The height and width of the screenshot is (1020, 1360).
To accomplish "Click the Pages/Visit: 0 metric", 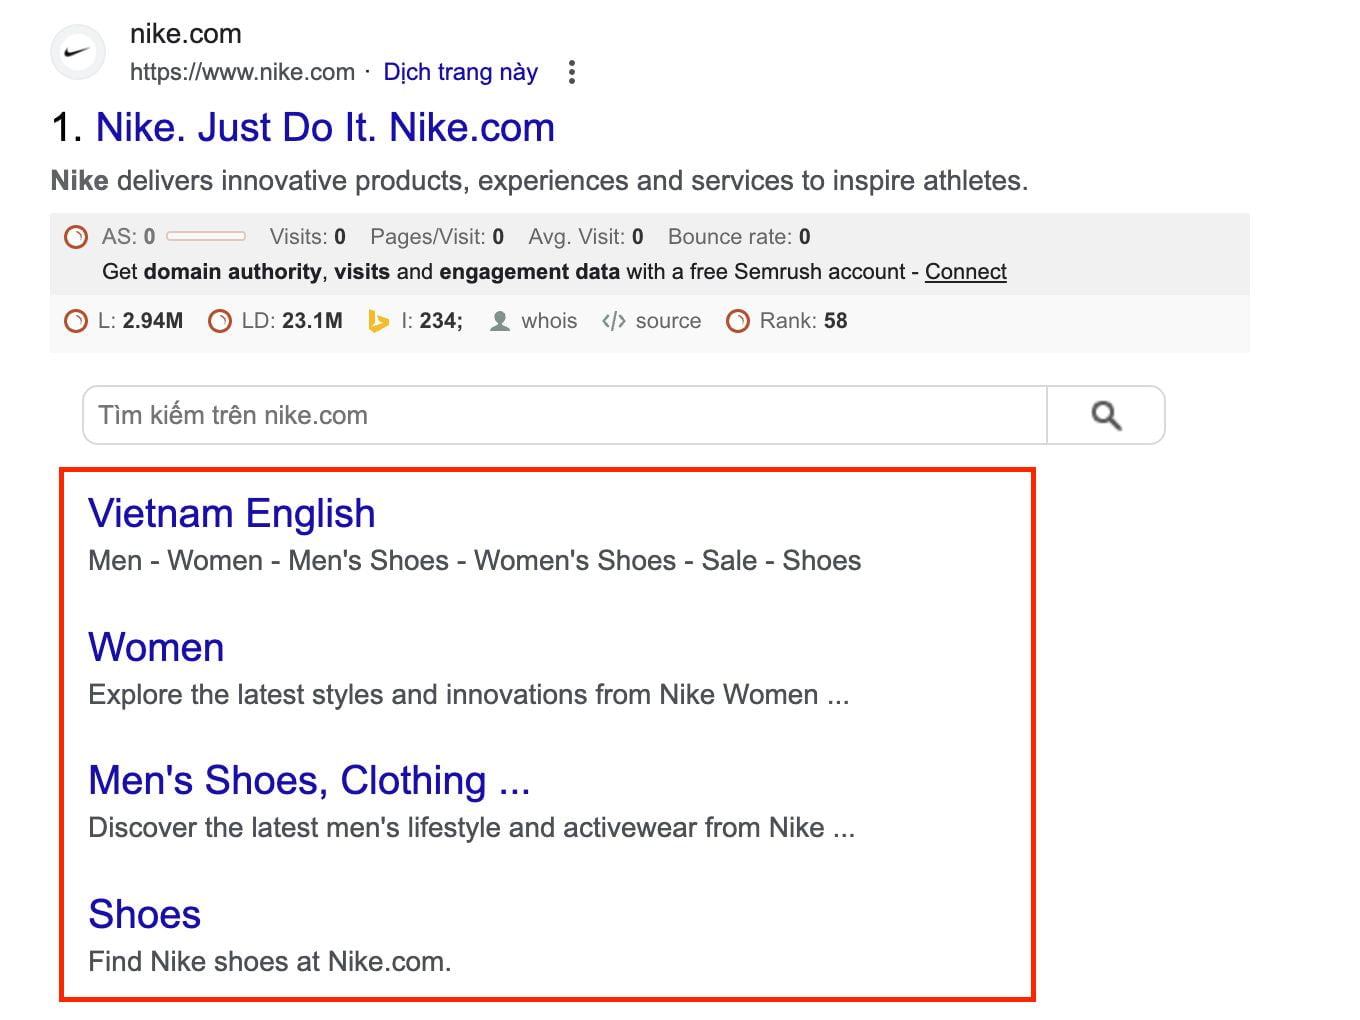I will [x=437, y=237].
